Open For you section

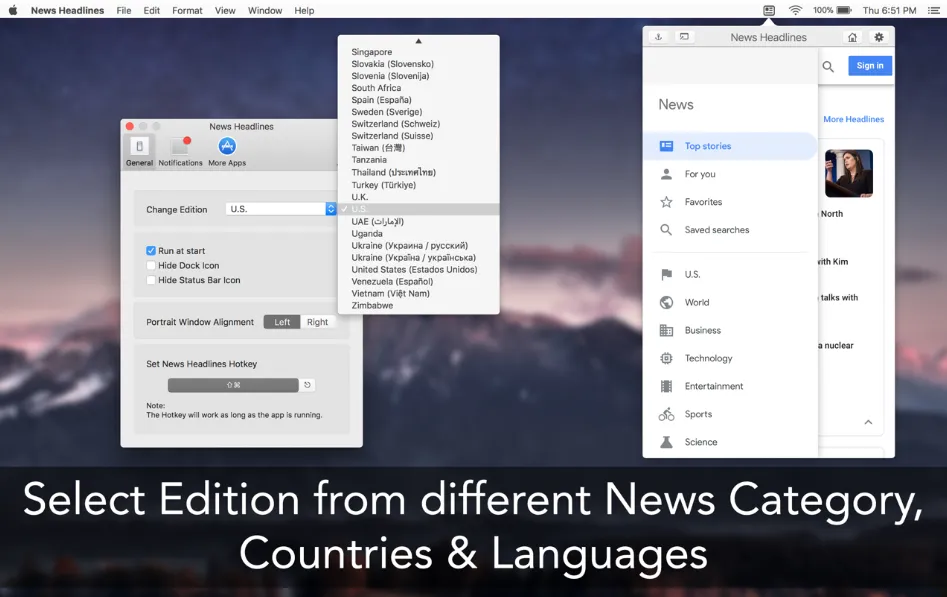730,174
